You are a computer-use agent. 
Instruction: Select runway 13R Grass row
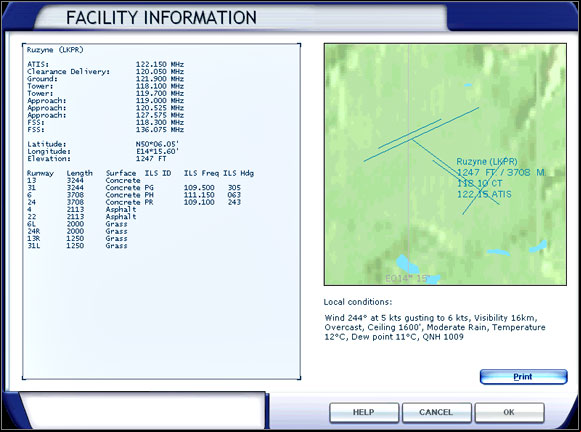(x=77, y=239)
